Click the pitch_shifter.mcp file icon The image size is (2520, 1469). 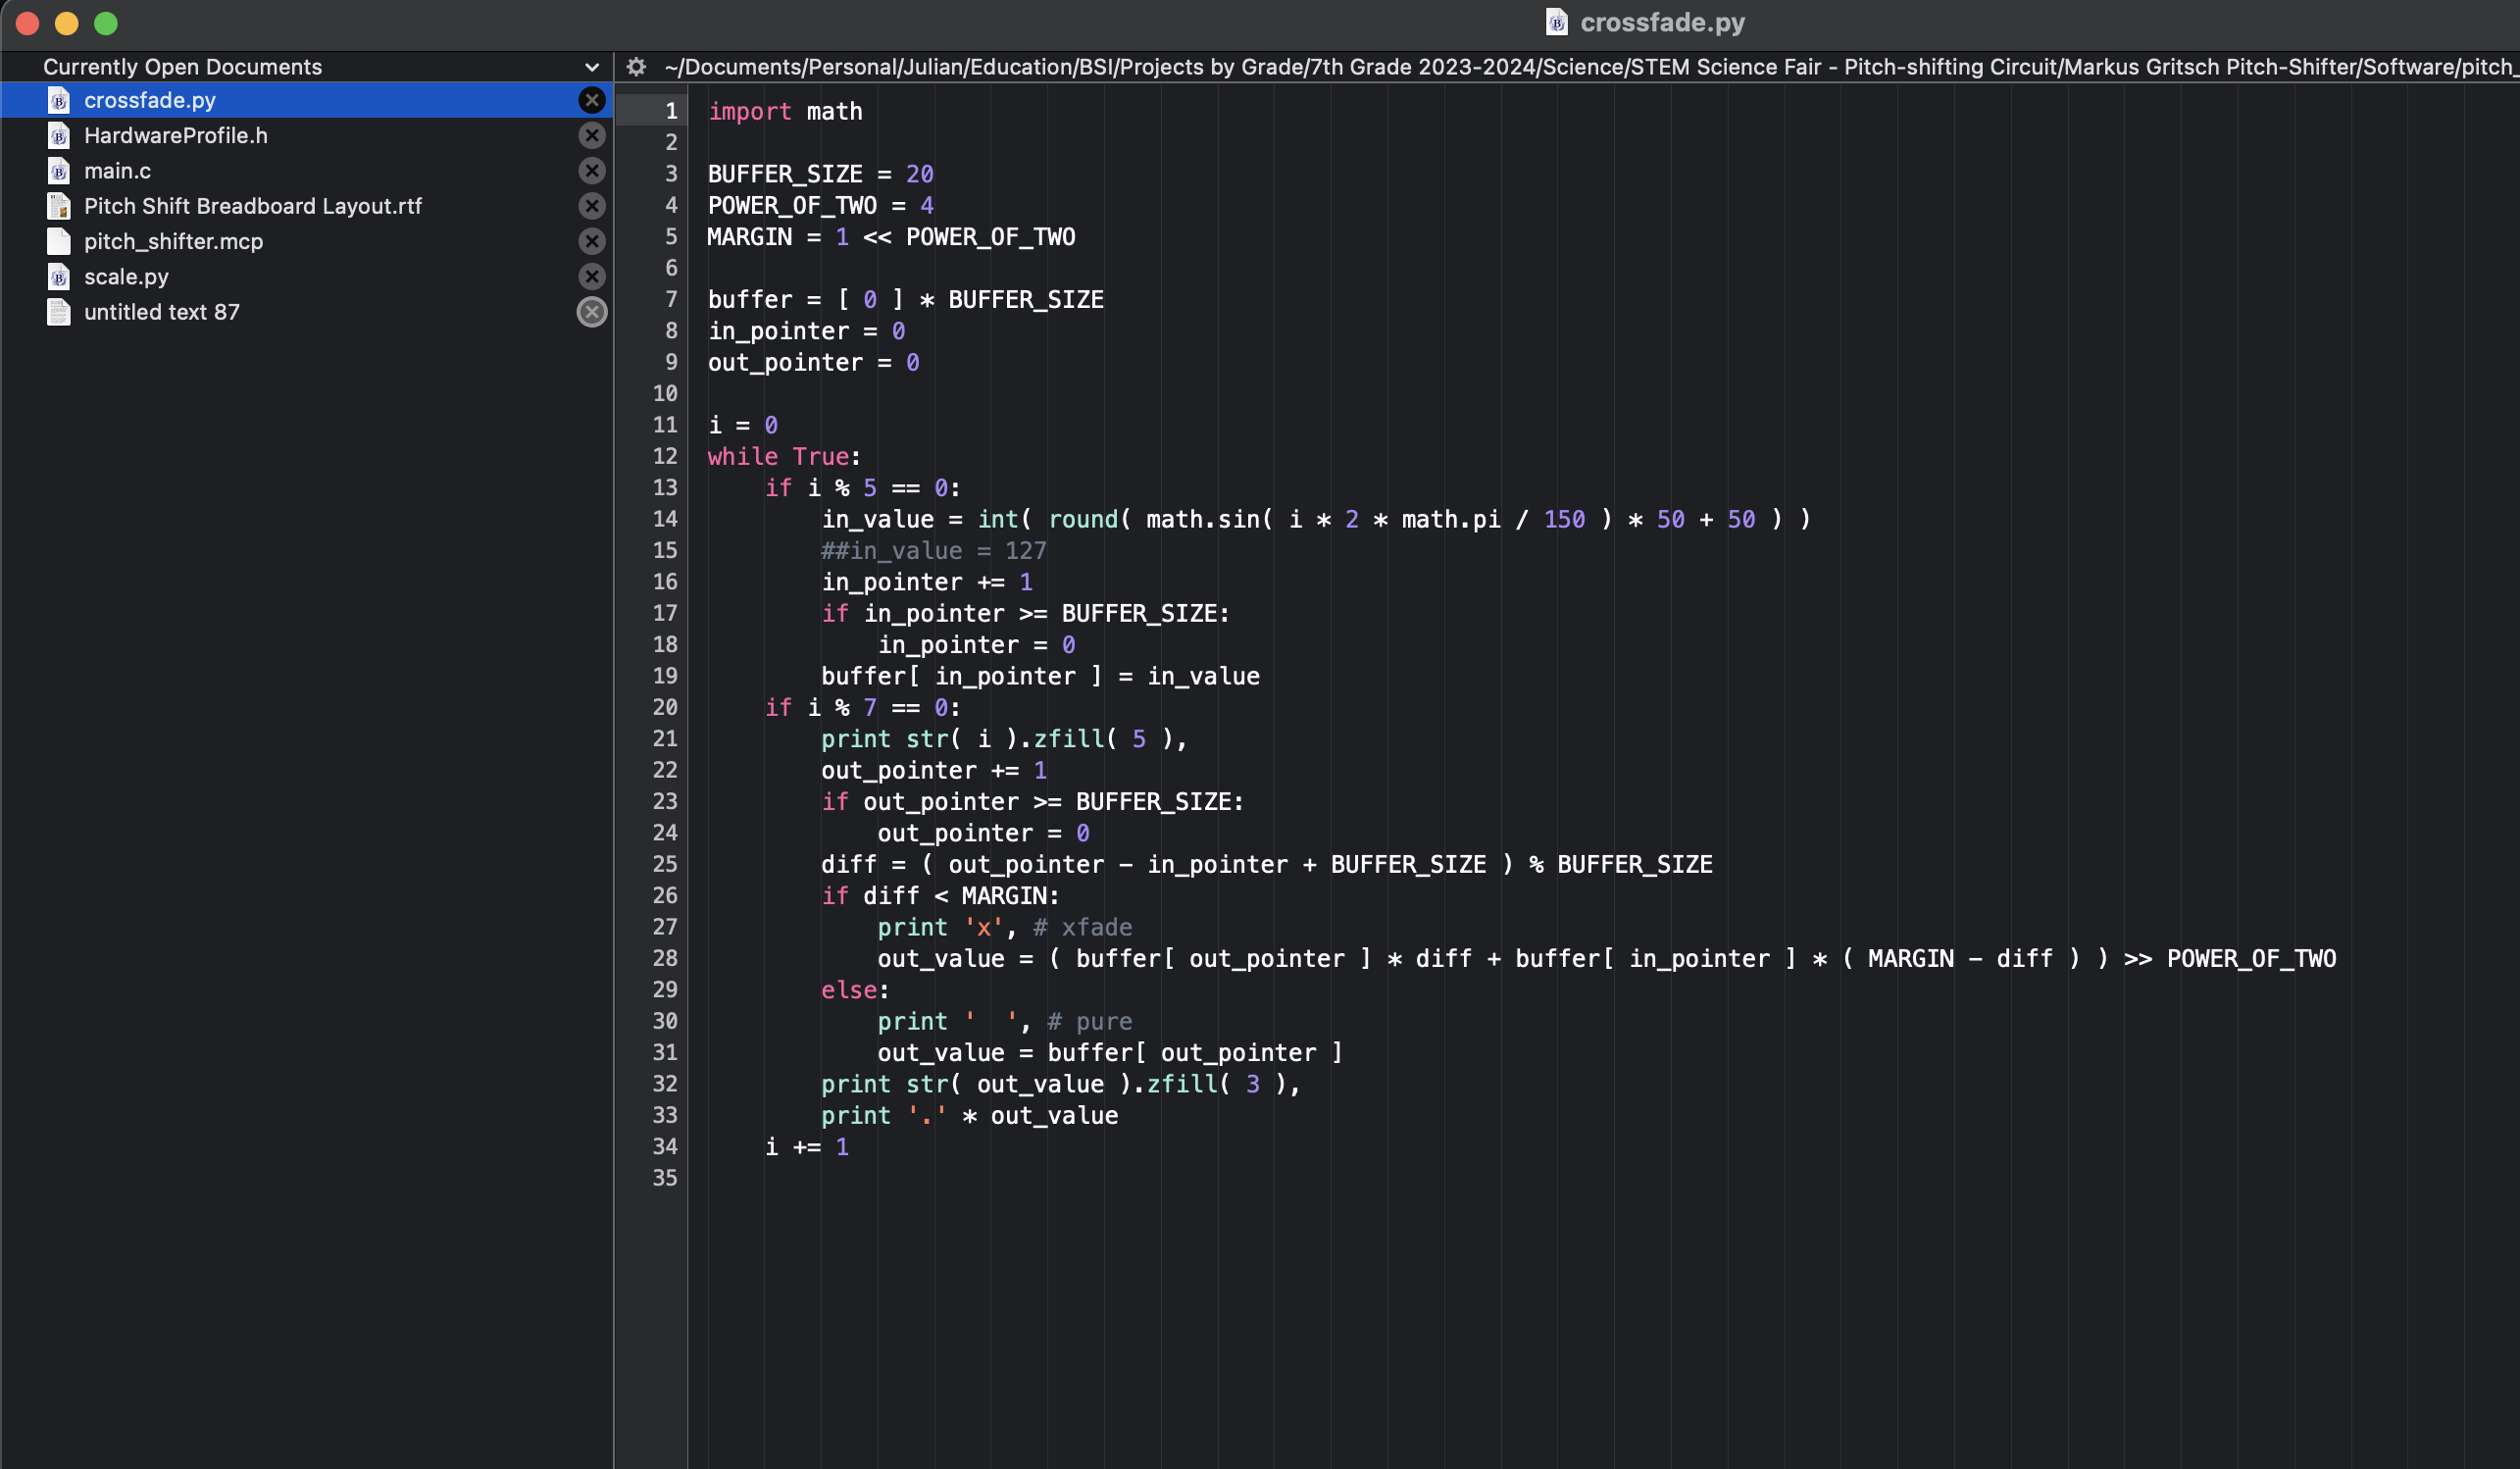[x=59, y=241]
